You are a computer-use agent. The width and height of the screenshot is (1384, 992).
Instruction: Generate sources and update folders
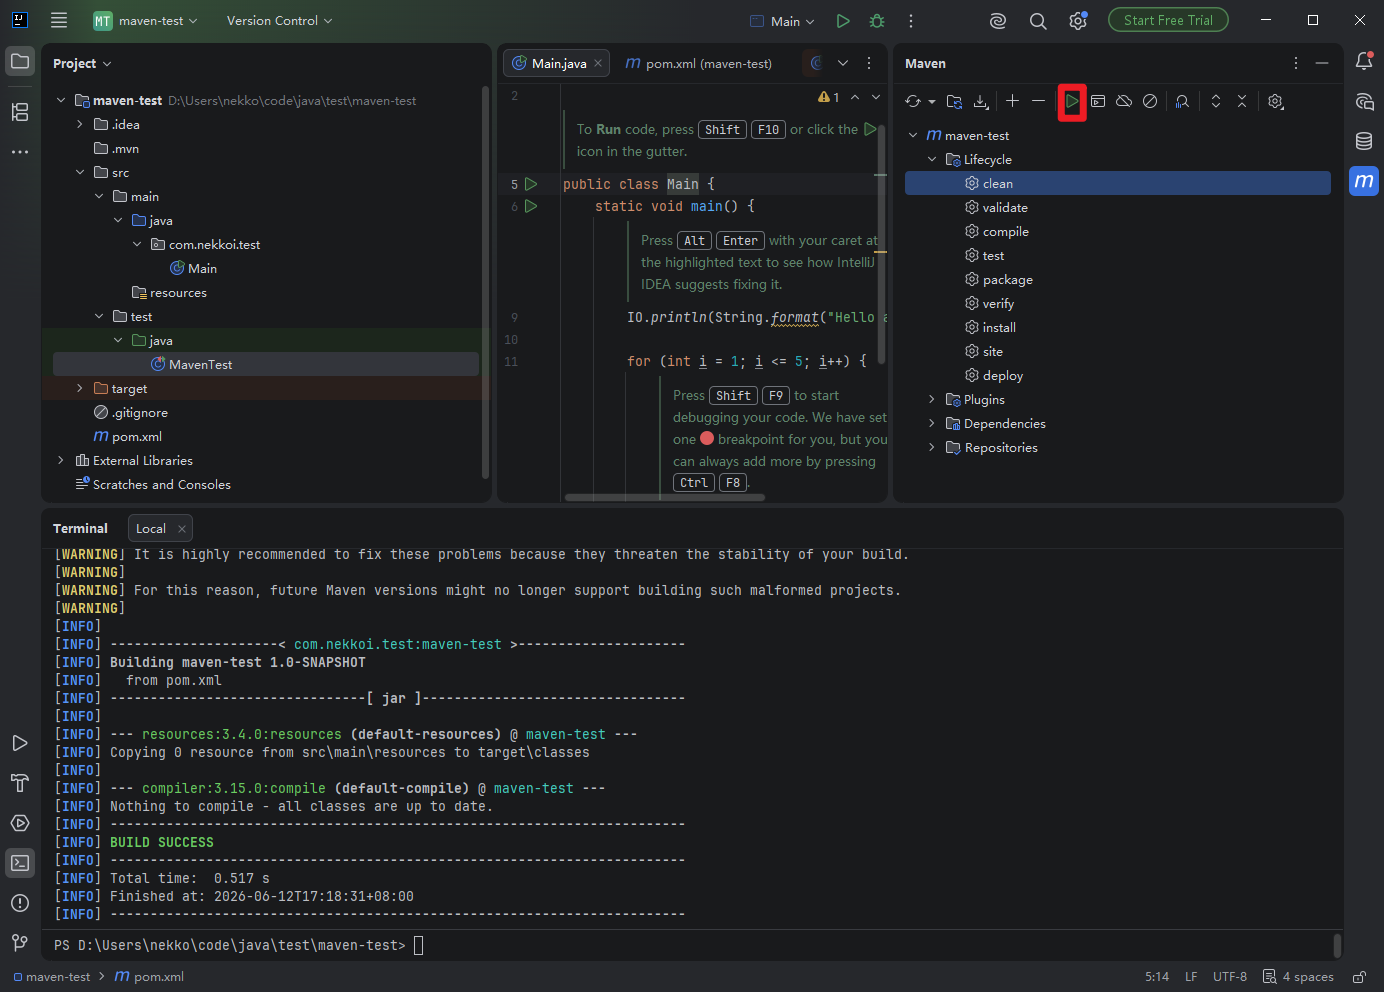pyautogui.click(x=954, y=101)
